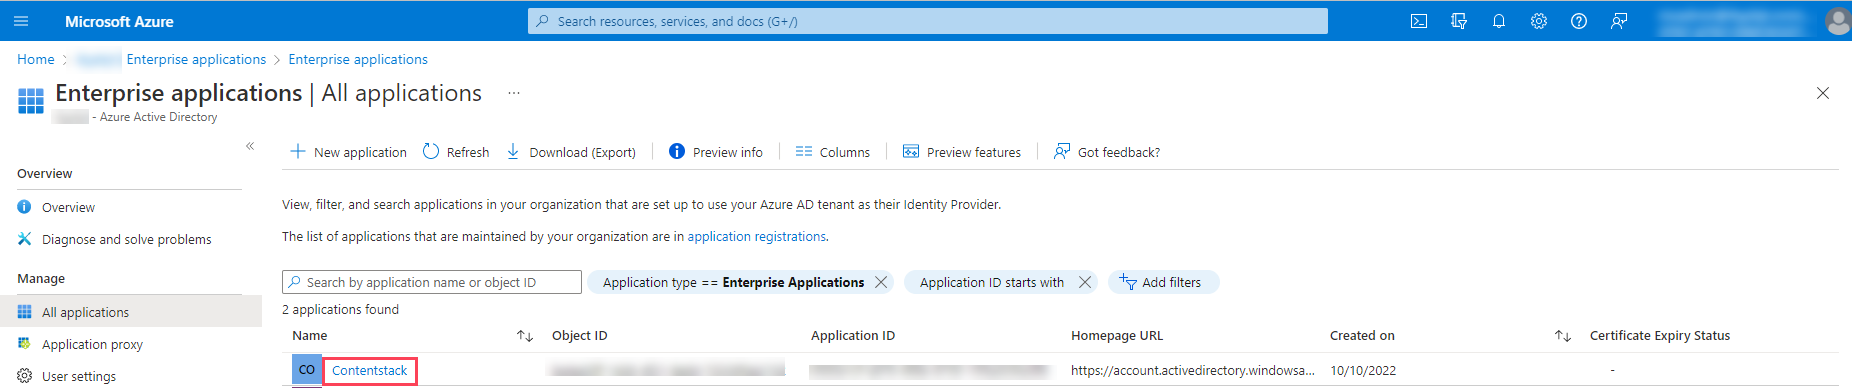The height and width of the screenshot is (388, 1852).
Task: Sort applications by Name column arrows
Action: click(525, 336)
